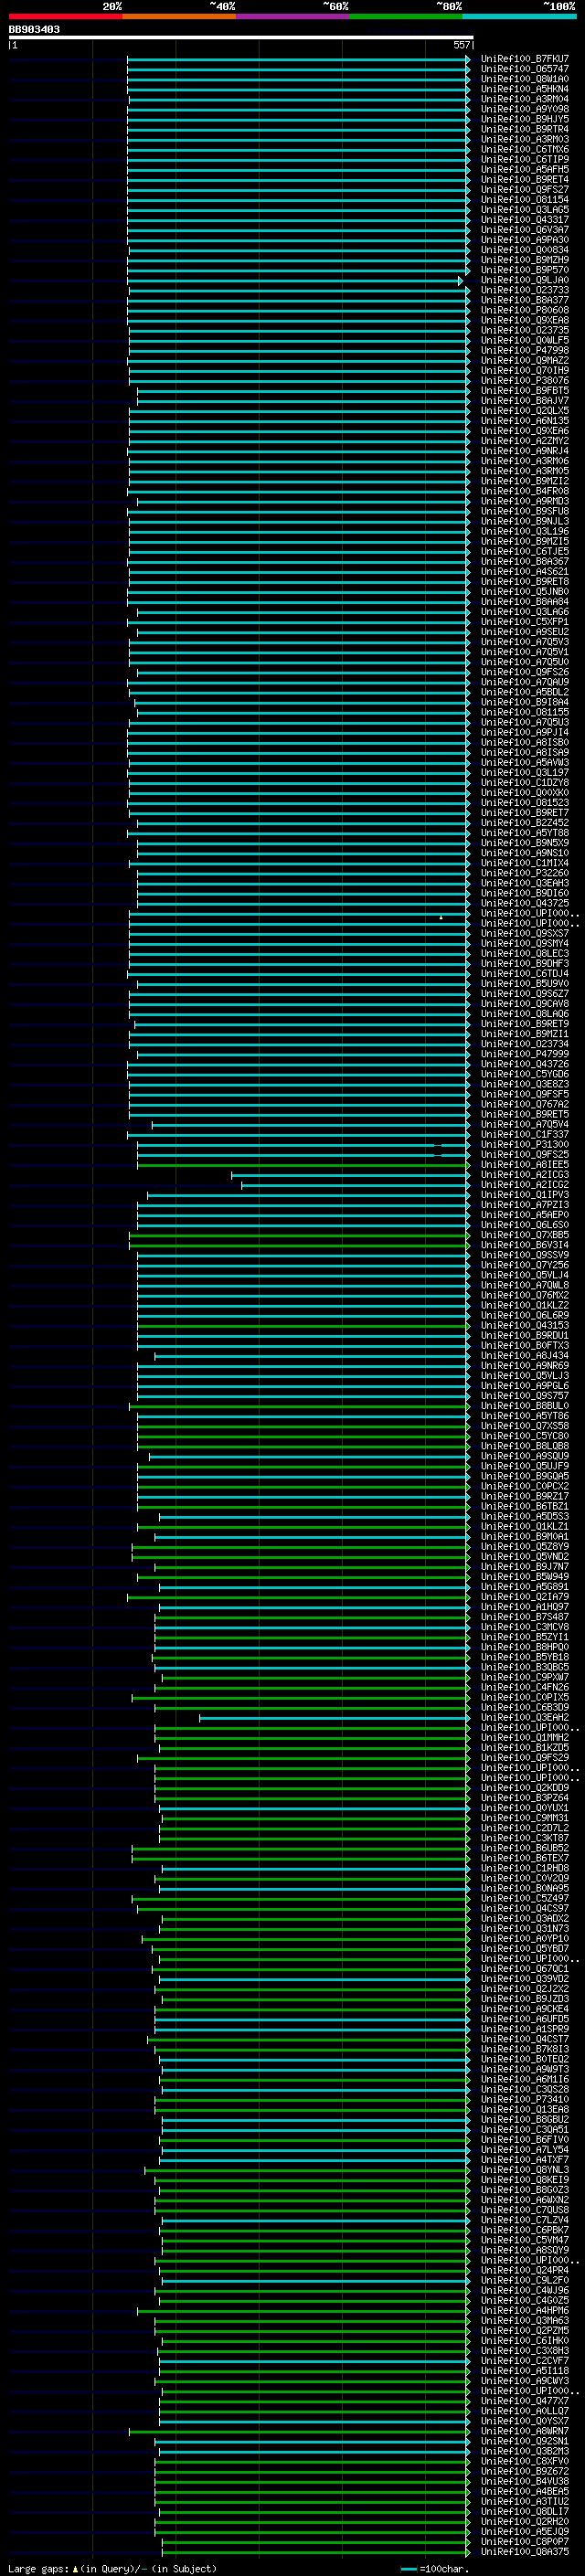
Task: Select UniRef100_C8P0P7 label
Action: click(524, 2541)
